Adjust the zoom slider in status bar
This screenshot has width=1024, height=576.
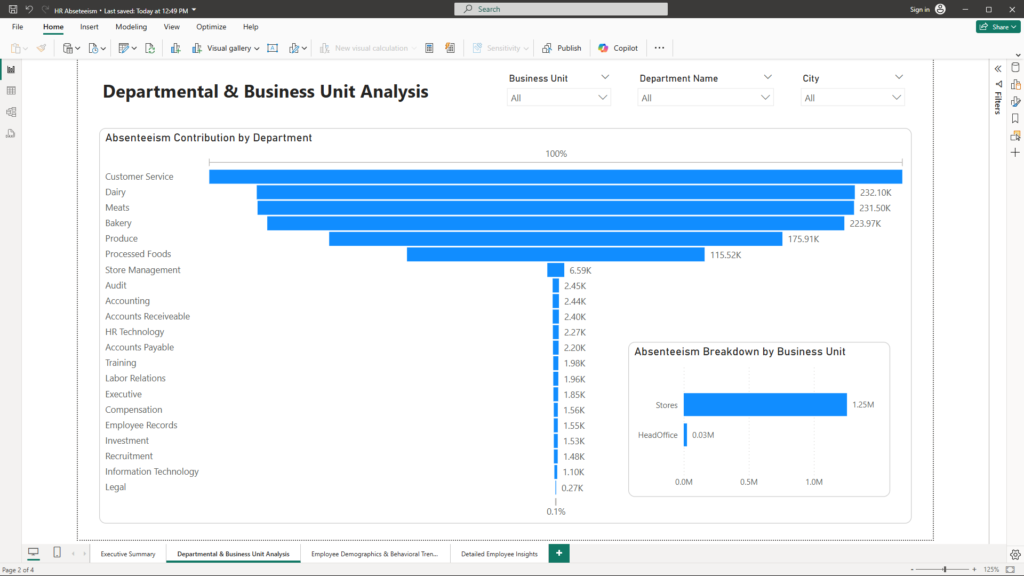pos(945,569)
